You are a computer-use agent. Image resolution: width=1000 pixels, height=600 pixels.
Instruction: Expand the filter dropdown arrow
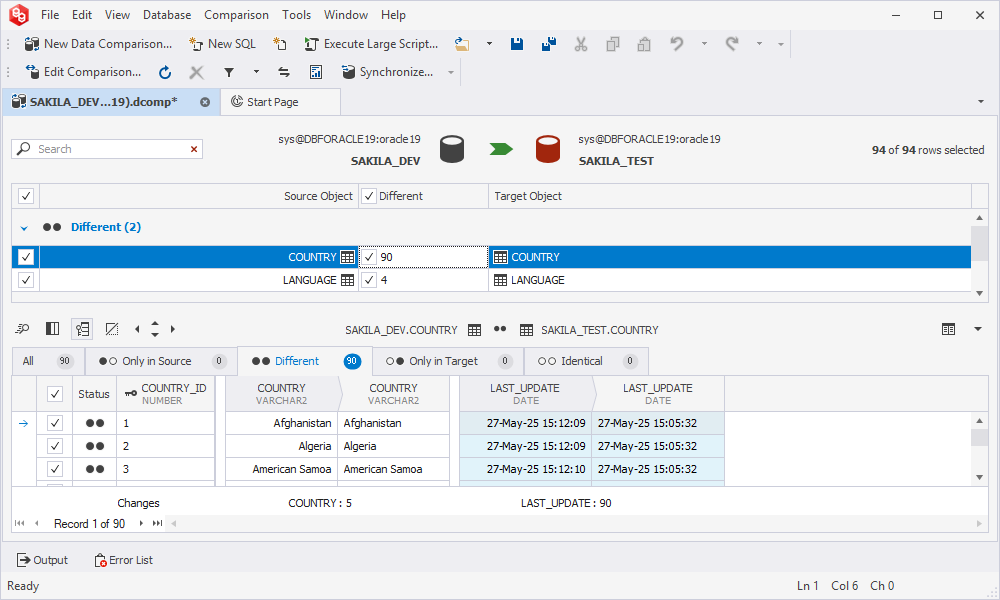pyautogui.click(x=256, y=72)
